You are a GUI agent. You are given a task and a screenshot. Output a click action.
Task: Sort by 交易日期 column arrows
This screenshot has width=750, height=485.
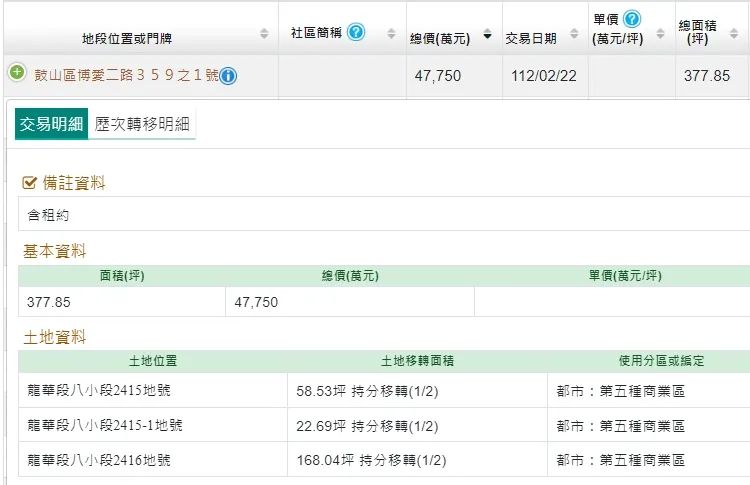[x=574, y=36]
